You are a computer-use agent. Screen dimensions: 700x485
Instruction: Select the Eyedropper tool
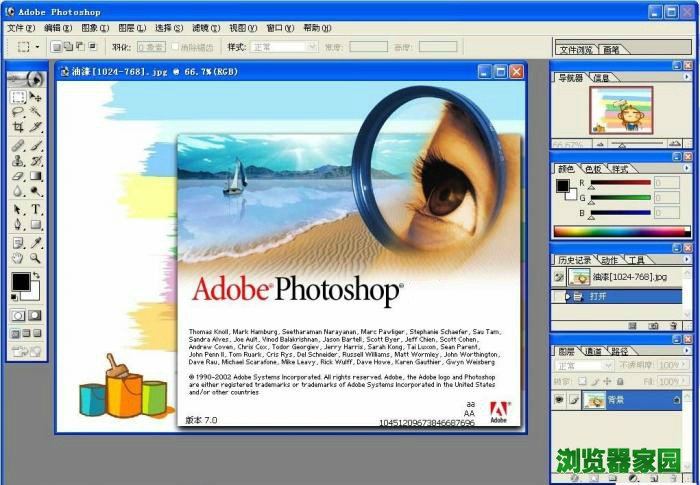point(36,242)
